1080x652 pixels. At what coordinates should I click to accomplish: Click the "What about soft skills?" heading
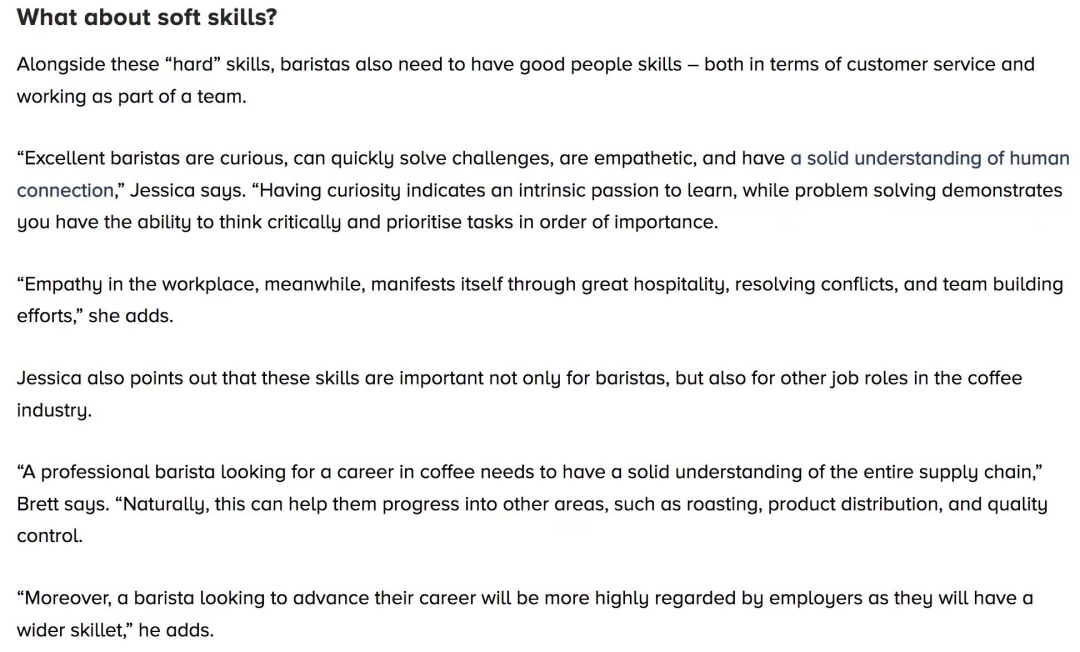(x=147, y=17)
